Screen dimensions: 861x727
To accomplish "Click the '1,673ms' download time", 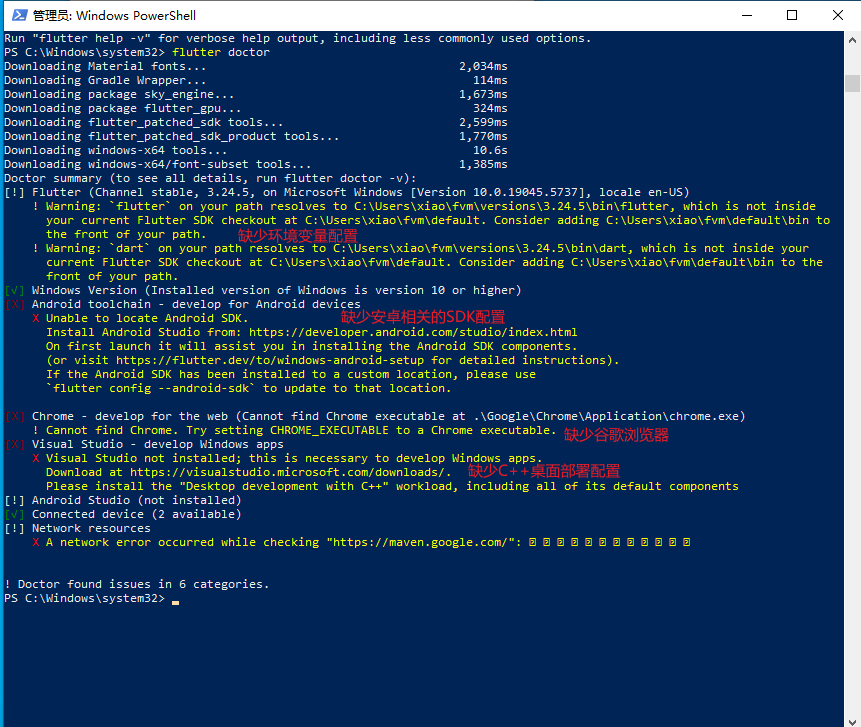I will [x=483, y=94].
